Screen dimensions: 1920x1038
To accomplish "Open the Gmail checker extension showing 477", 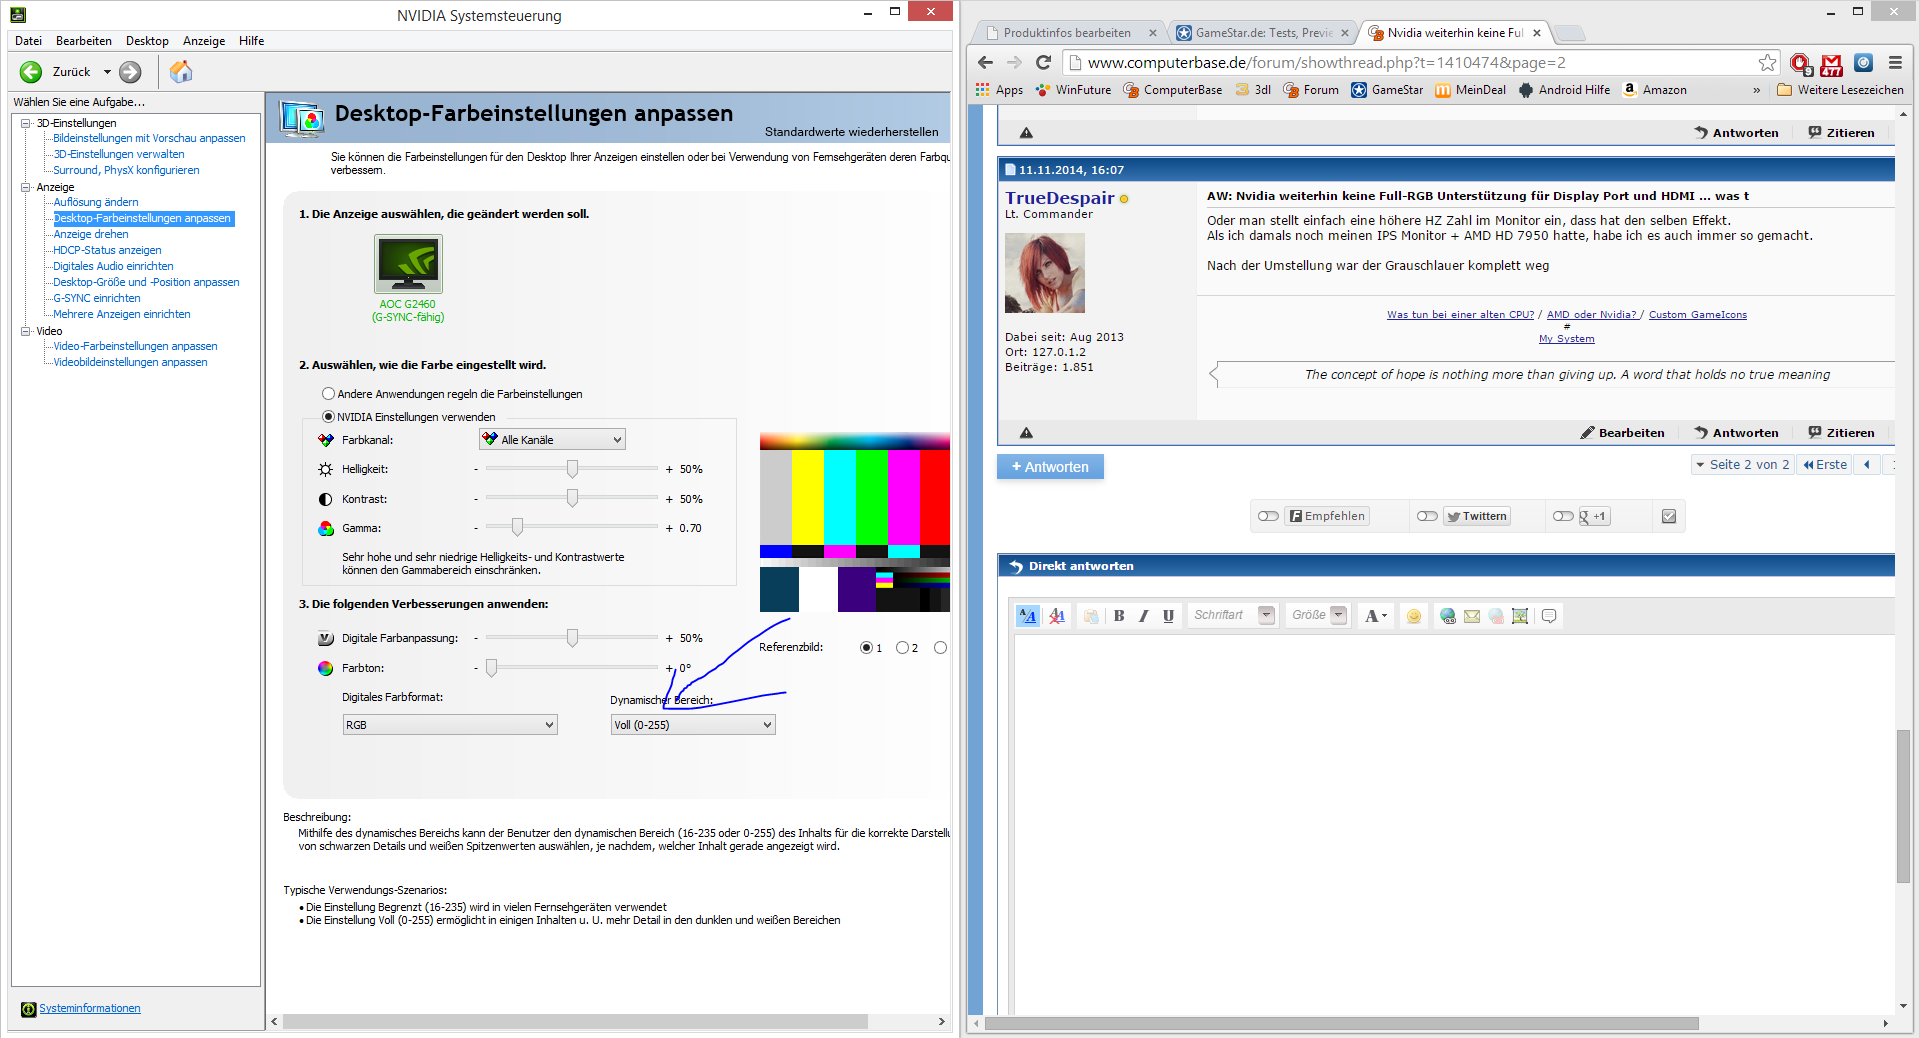I will click(x=1832, y=64).
